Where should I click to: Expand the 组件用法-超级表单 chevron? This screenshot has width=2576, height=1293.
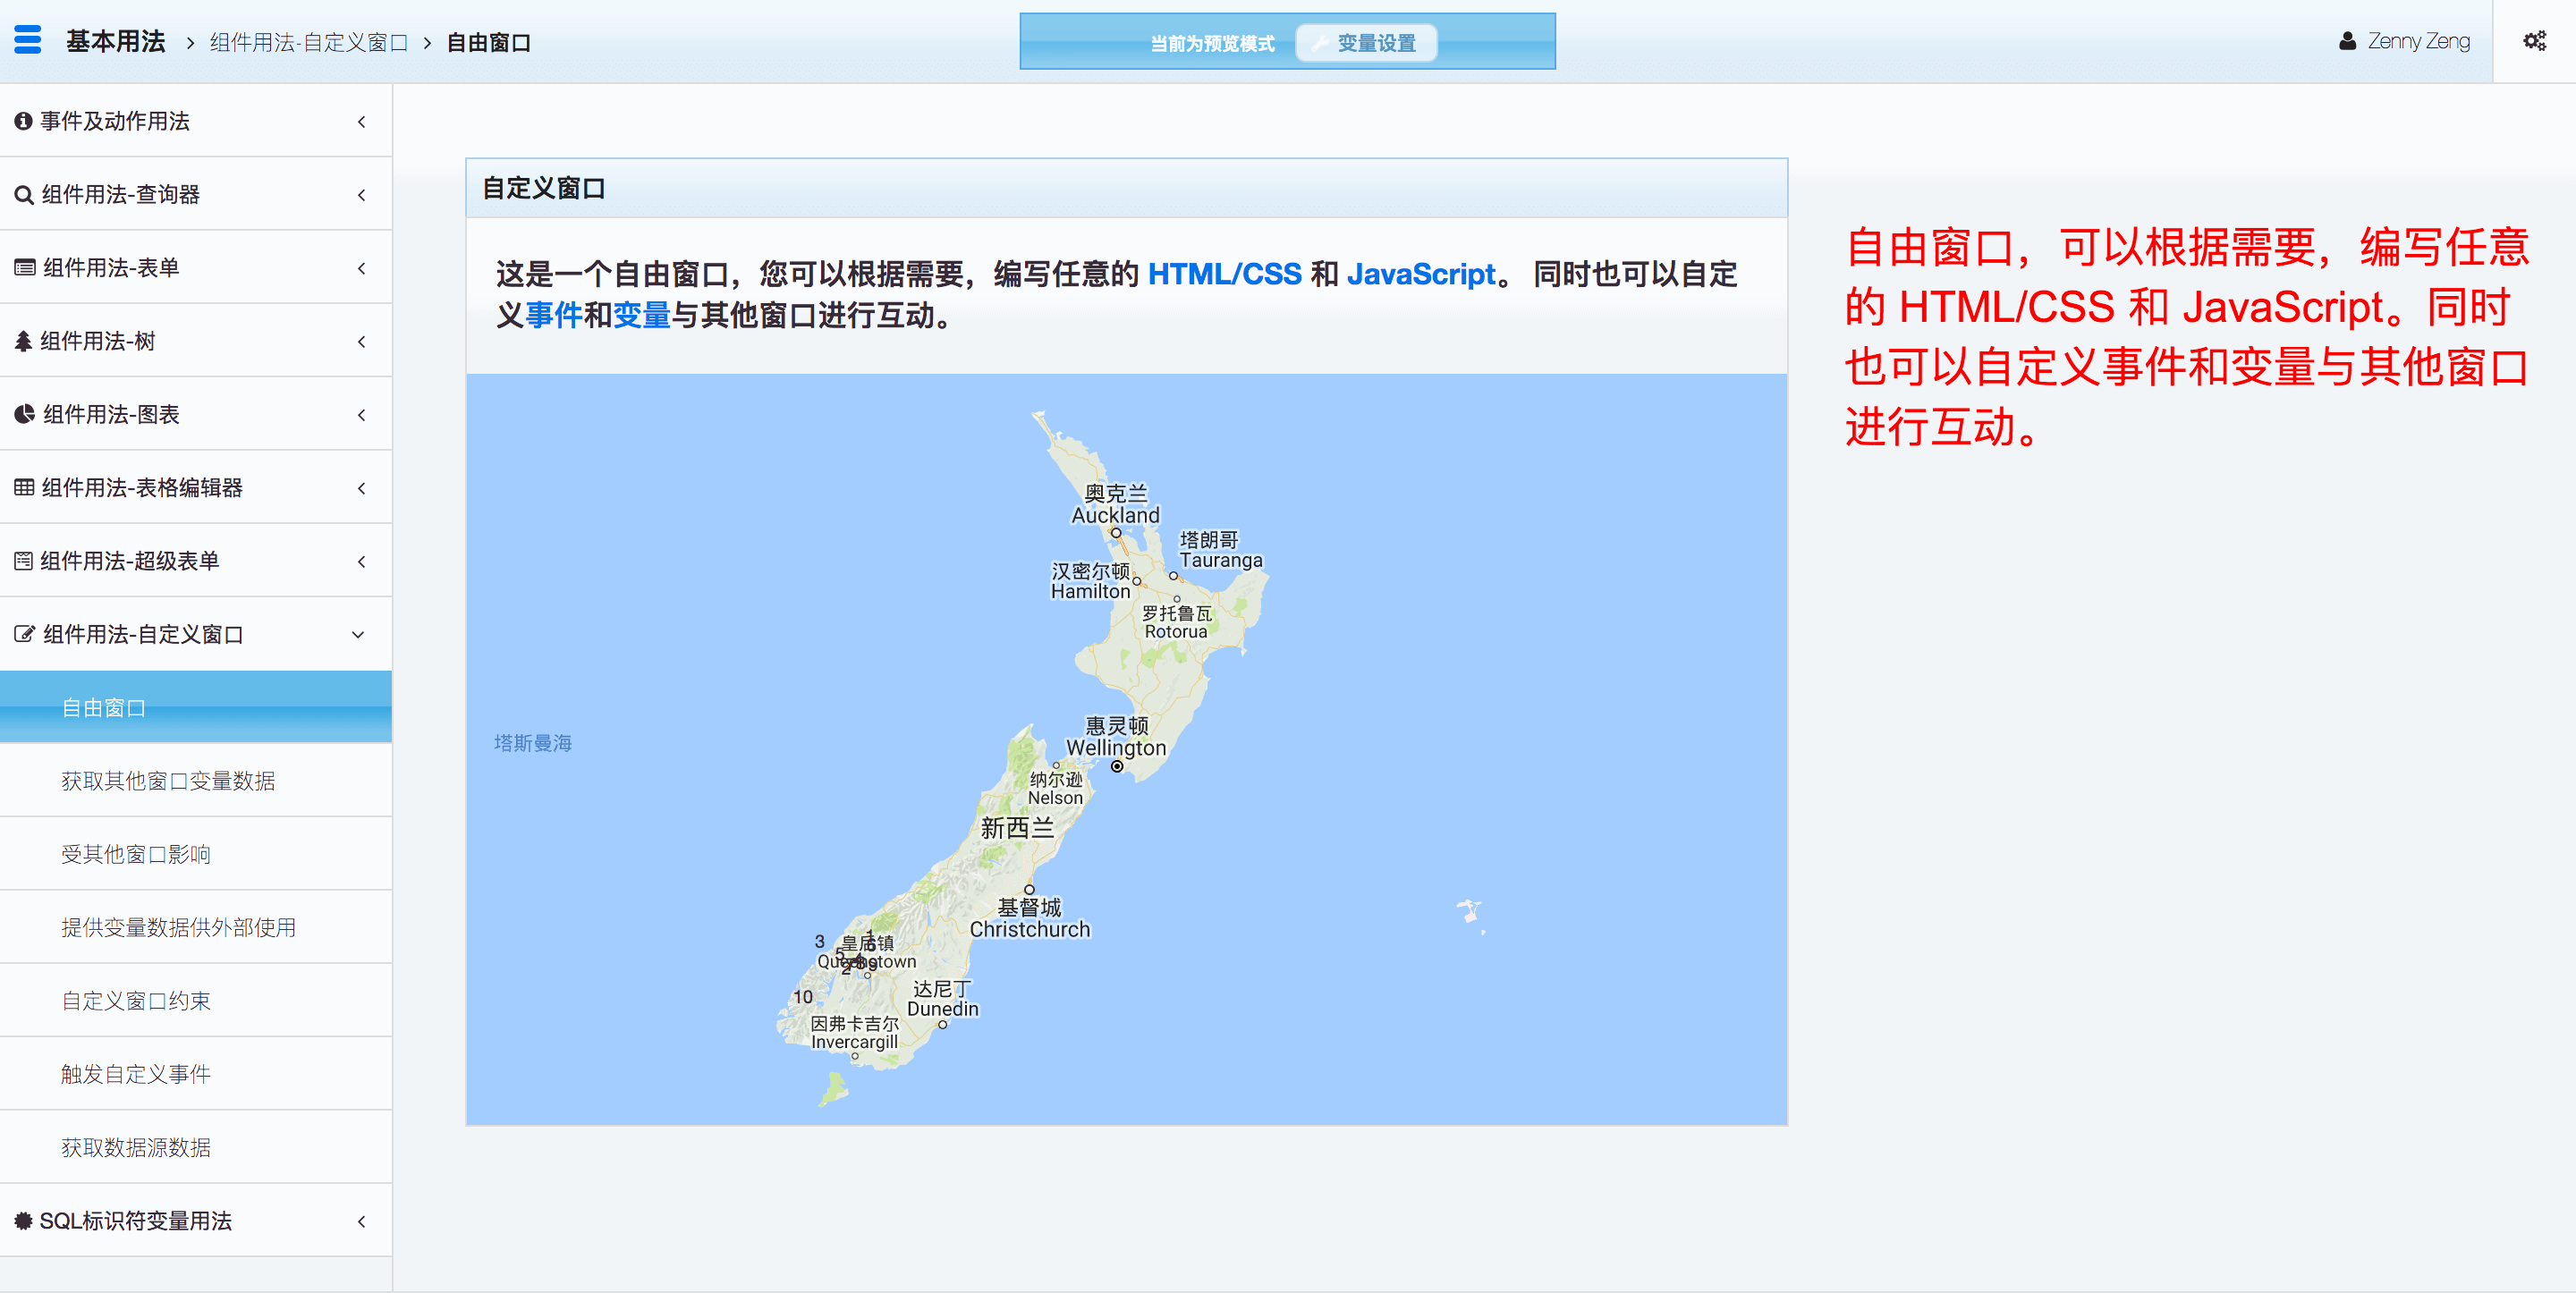361,561
